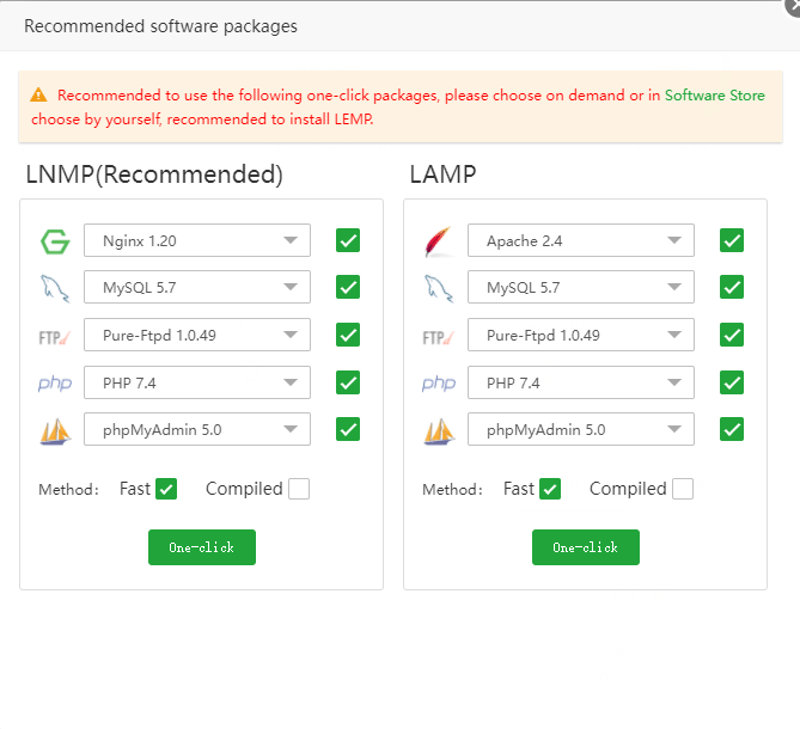The height and width of the screenshot is (729, 800).
Task: Click the Nginx logo icon in LNMP
Action: point(55,241)
